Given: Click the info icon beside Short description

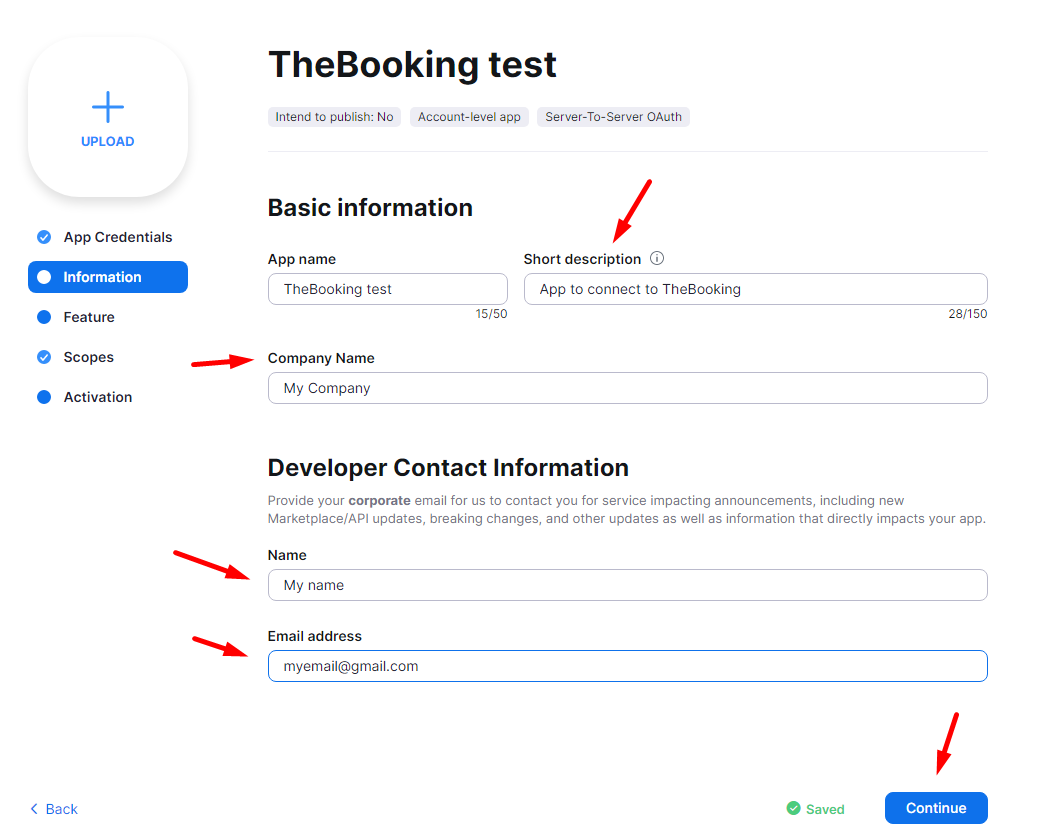Looking at the screenshot, I should coord(657,258).
